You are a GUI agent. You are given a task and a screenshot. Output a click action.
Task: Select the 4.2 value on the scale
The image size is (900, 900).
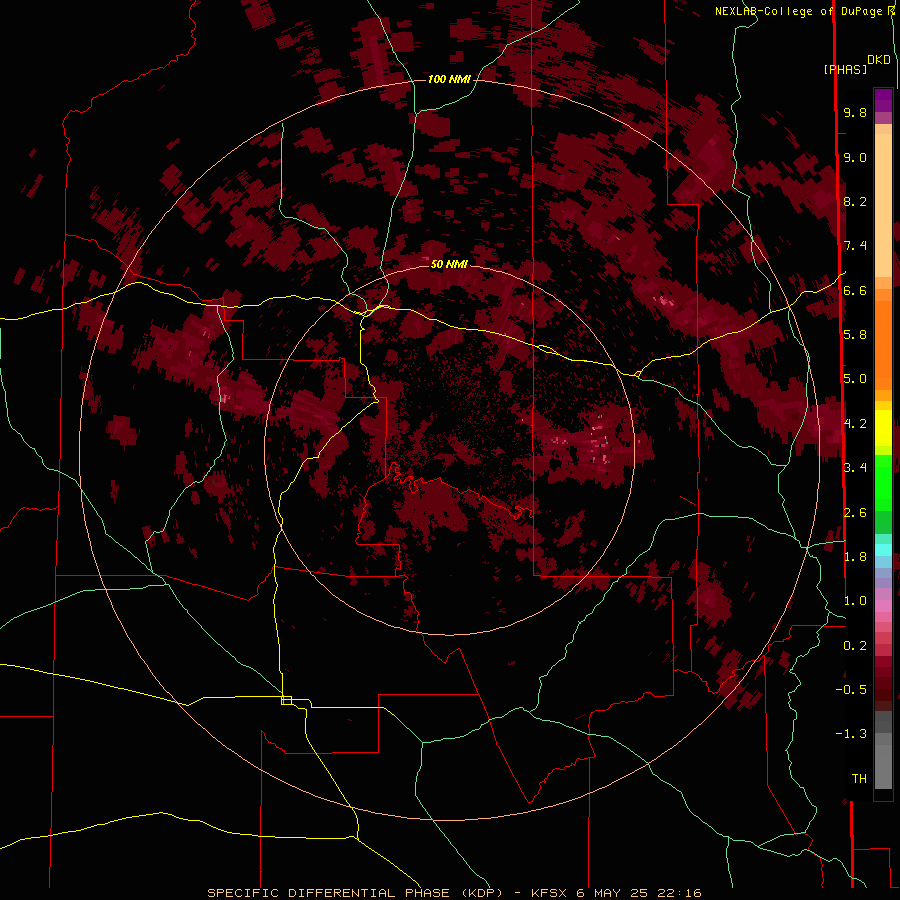(x=855, y=423)
